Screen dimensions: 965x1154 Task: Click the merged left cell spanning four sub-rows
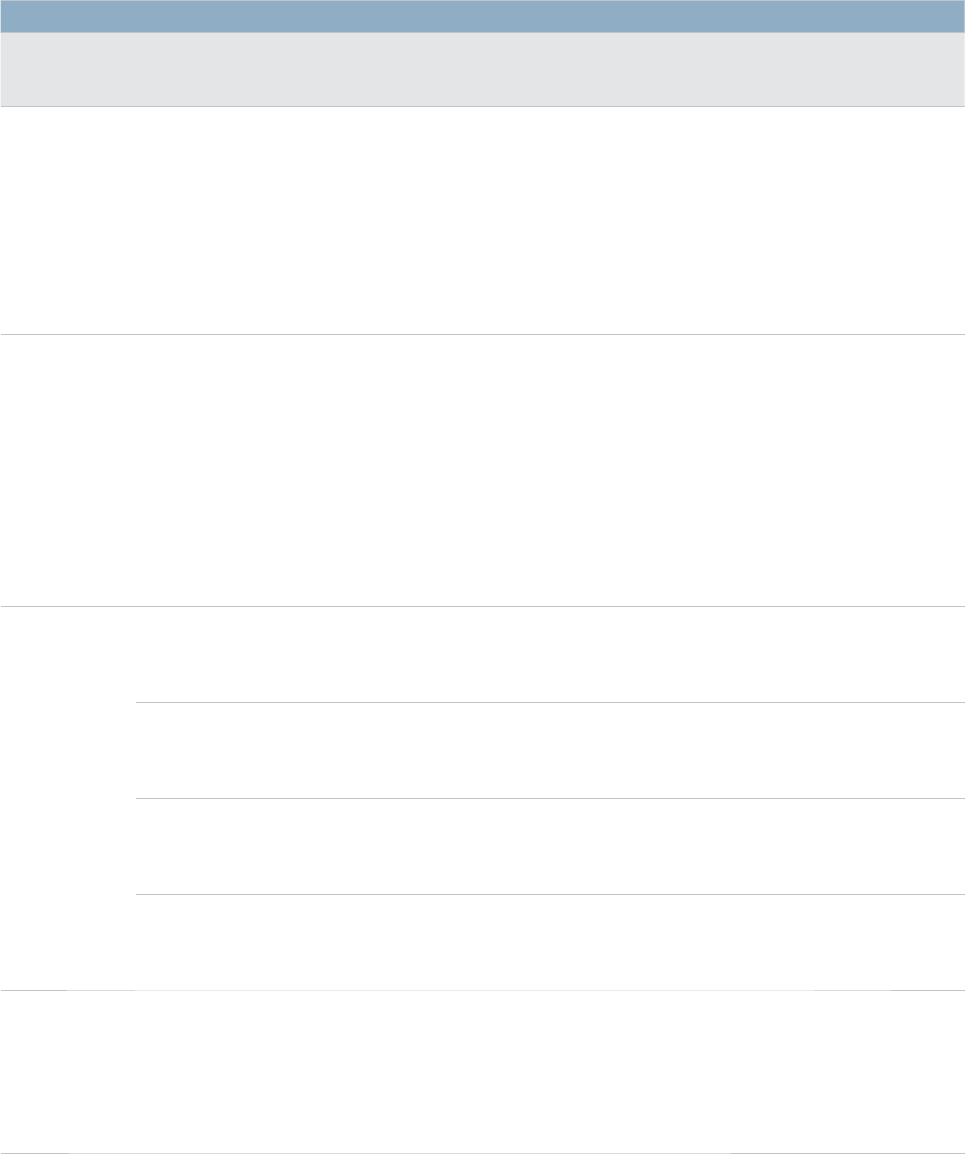[x=67, y=798]
